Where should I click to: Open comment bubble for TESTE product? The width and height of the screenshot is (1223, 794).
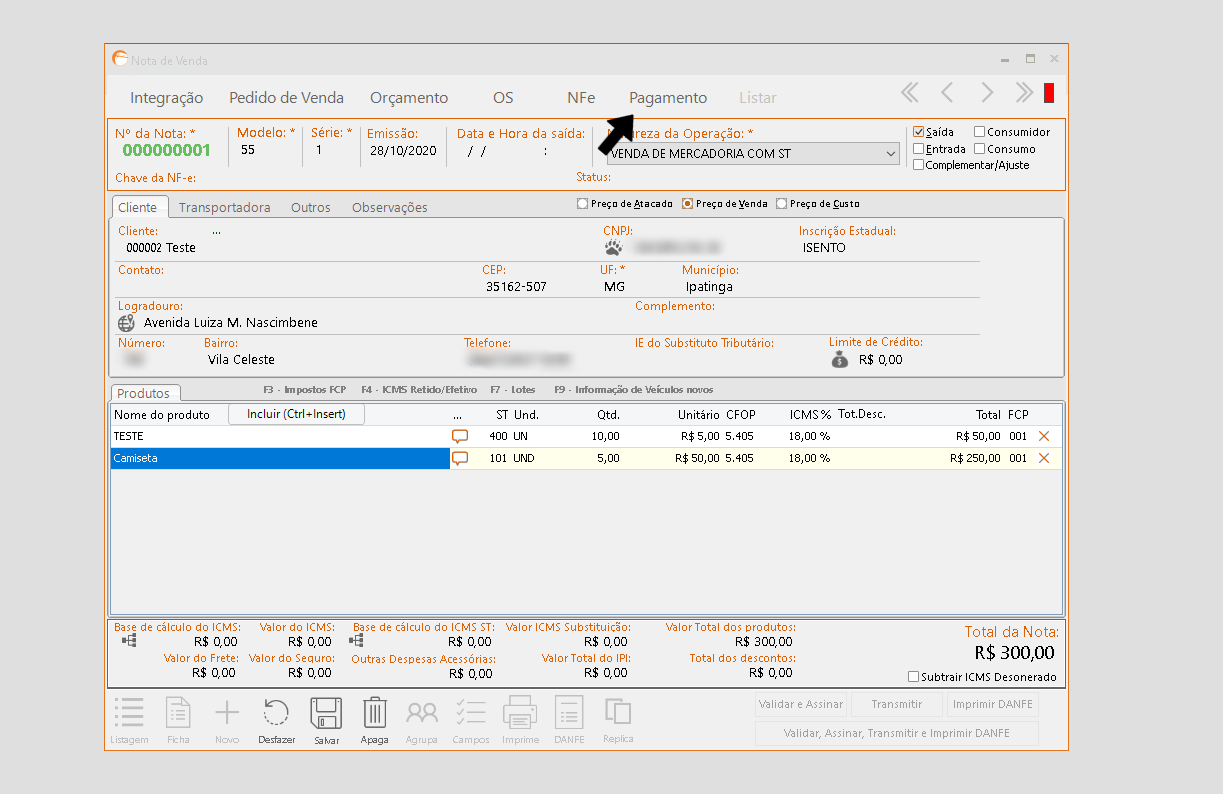coord(460,437)
